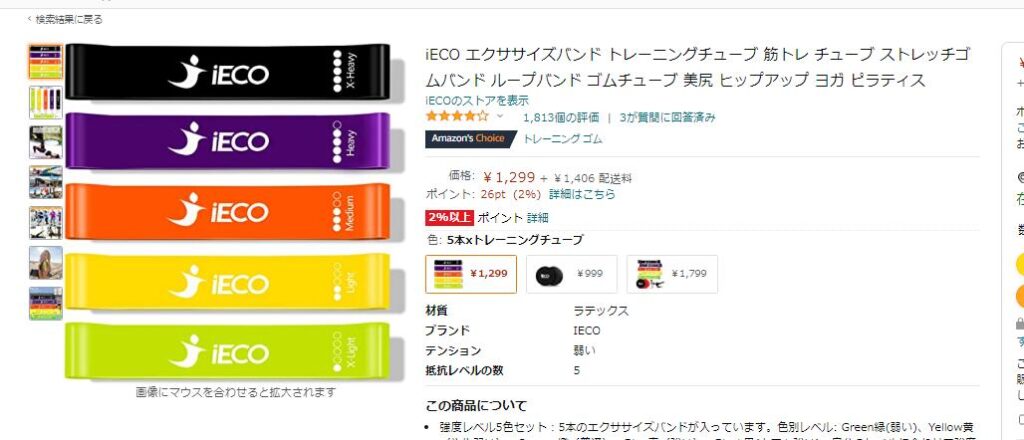Click the Amazon's Choice badge
This screenshot has height=440, width=1024.
coord(470,139)
